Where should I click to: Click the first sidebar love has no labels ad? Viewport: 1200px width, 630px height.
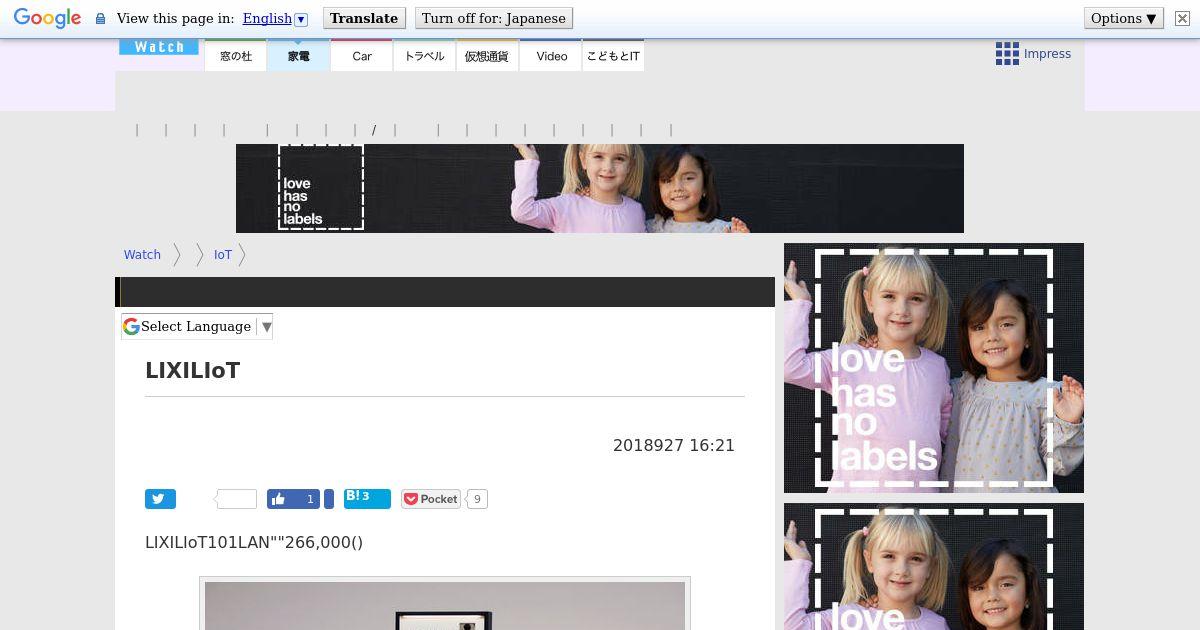(x=934, y=368)
